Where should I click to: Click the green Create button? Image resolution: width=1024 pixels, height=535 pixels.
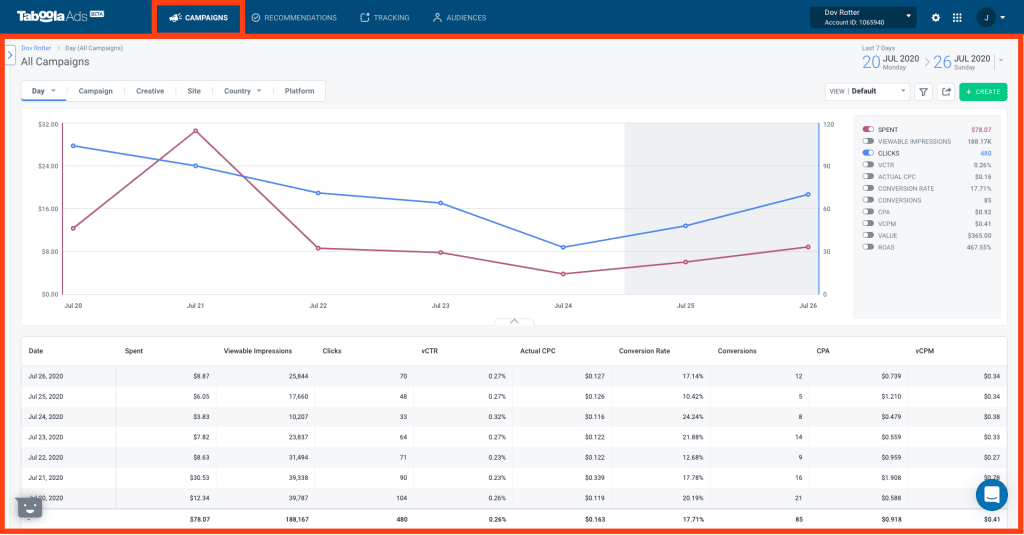point(983,91)
